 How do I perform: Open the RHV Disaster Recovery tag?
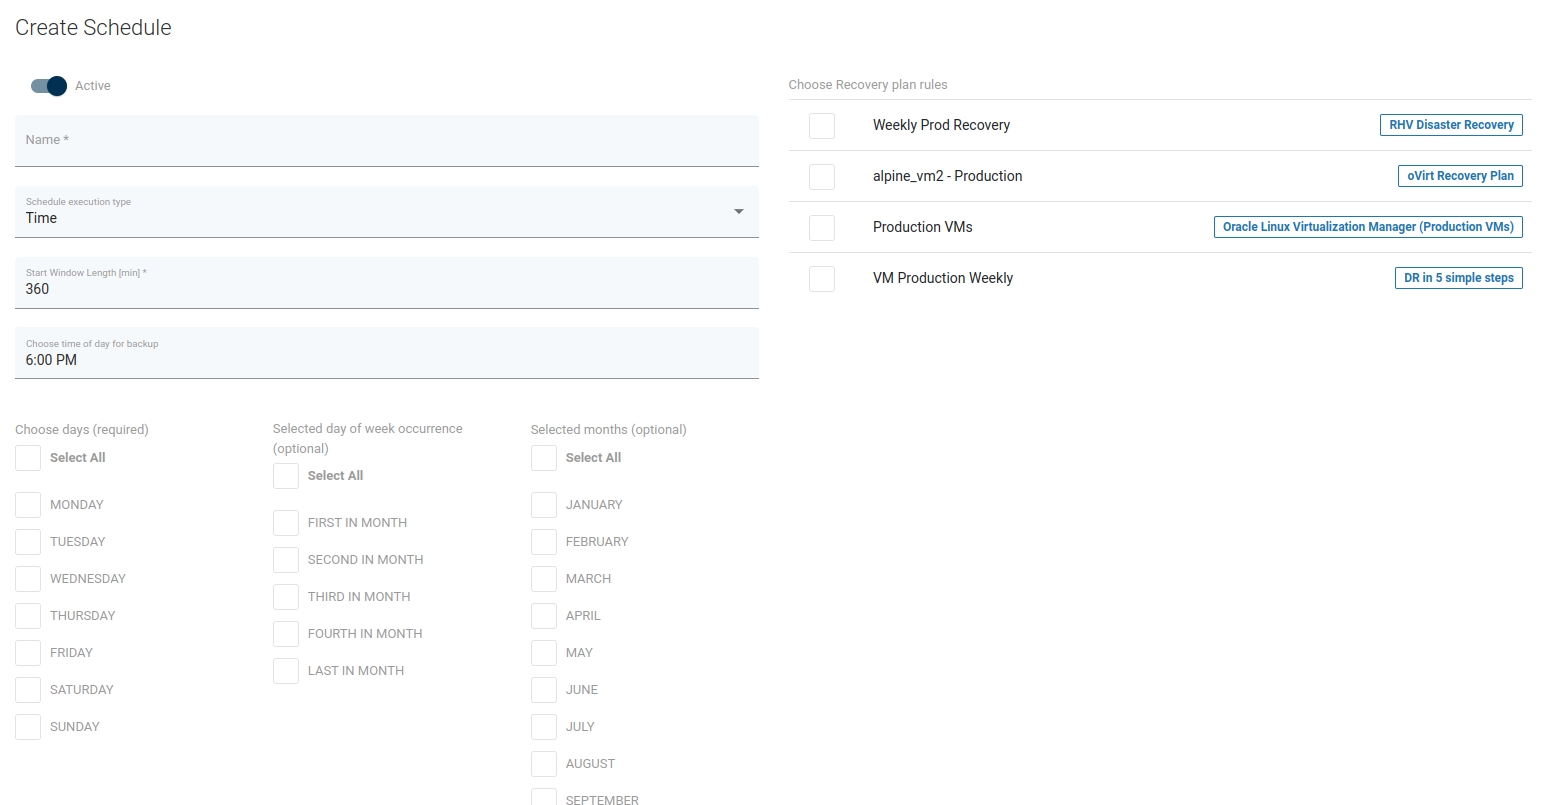point(1451,125)
